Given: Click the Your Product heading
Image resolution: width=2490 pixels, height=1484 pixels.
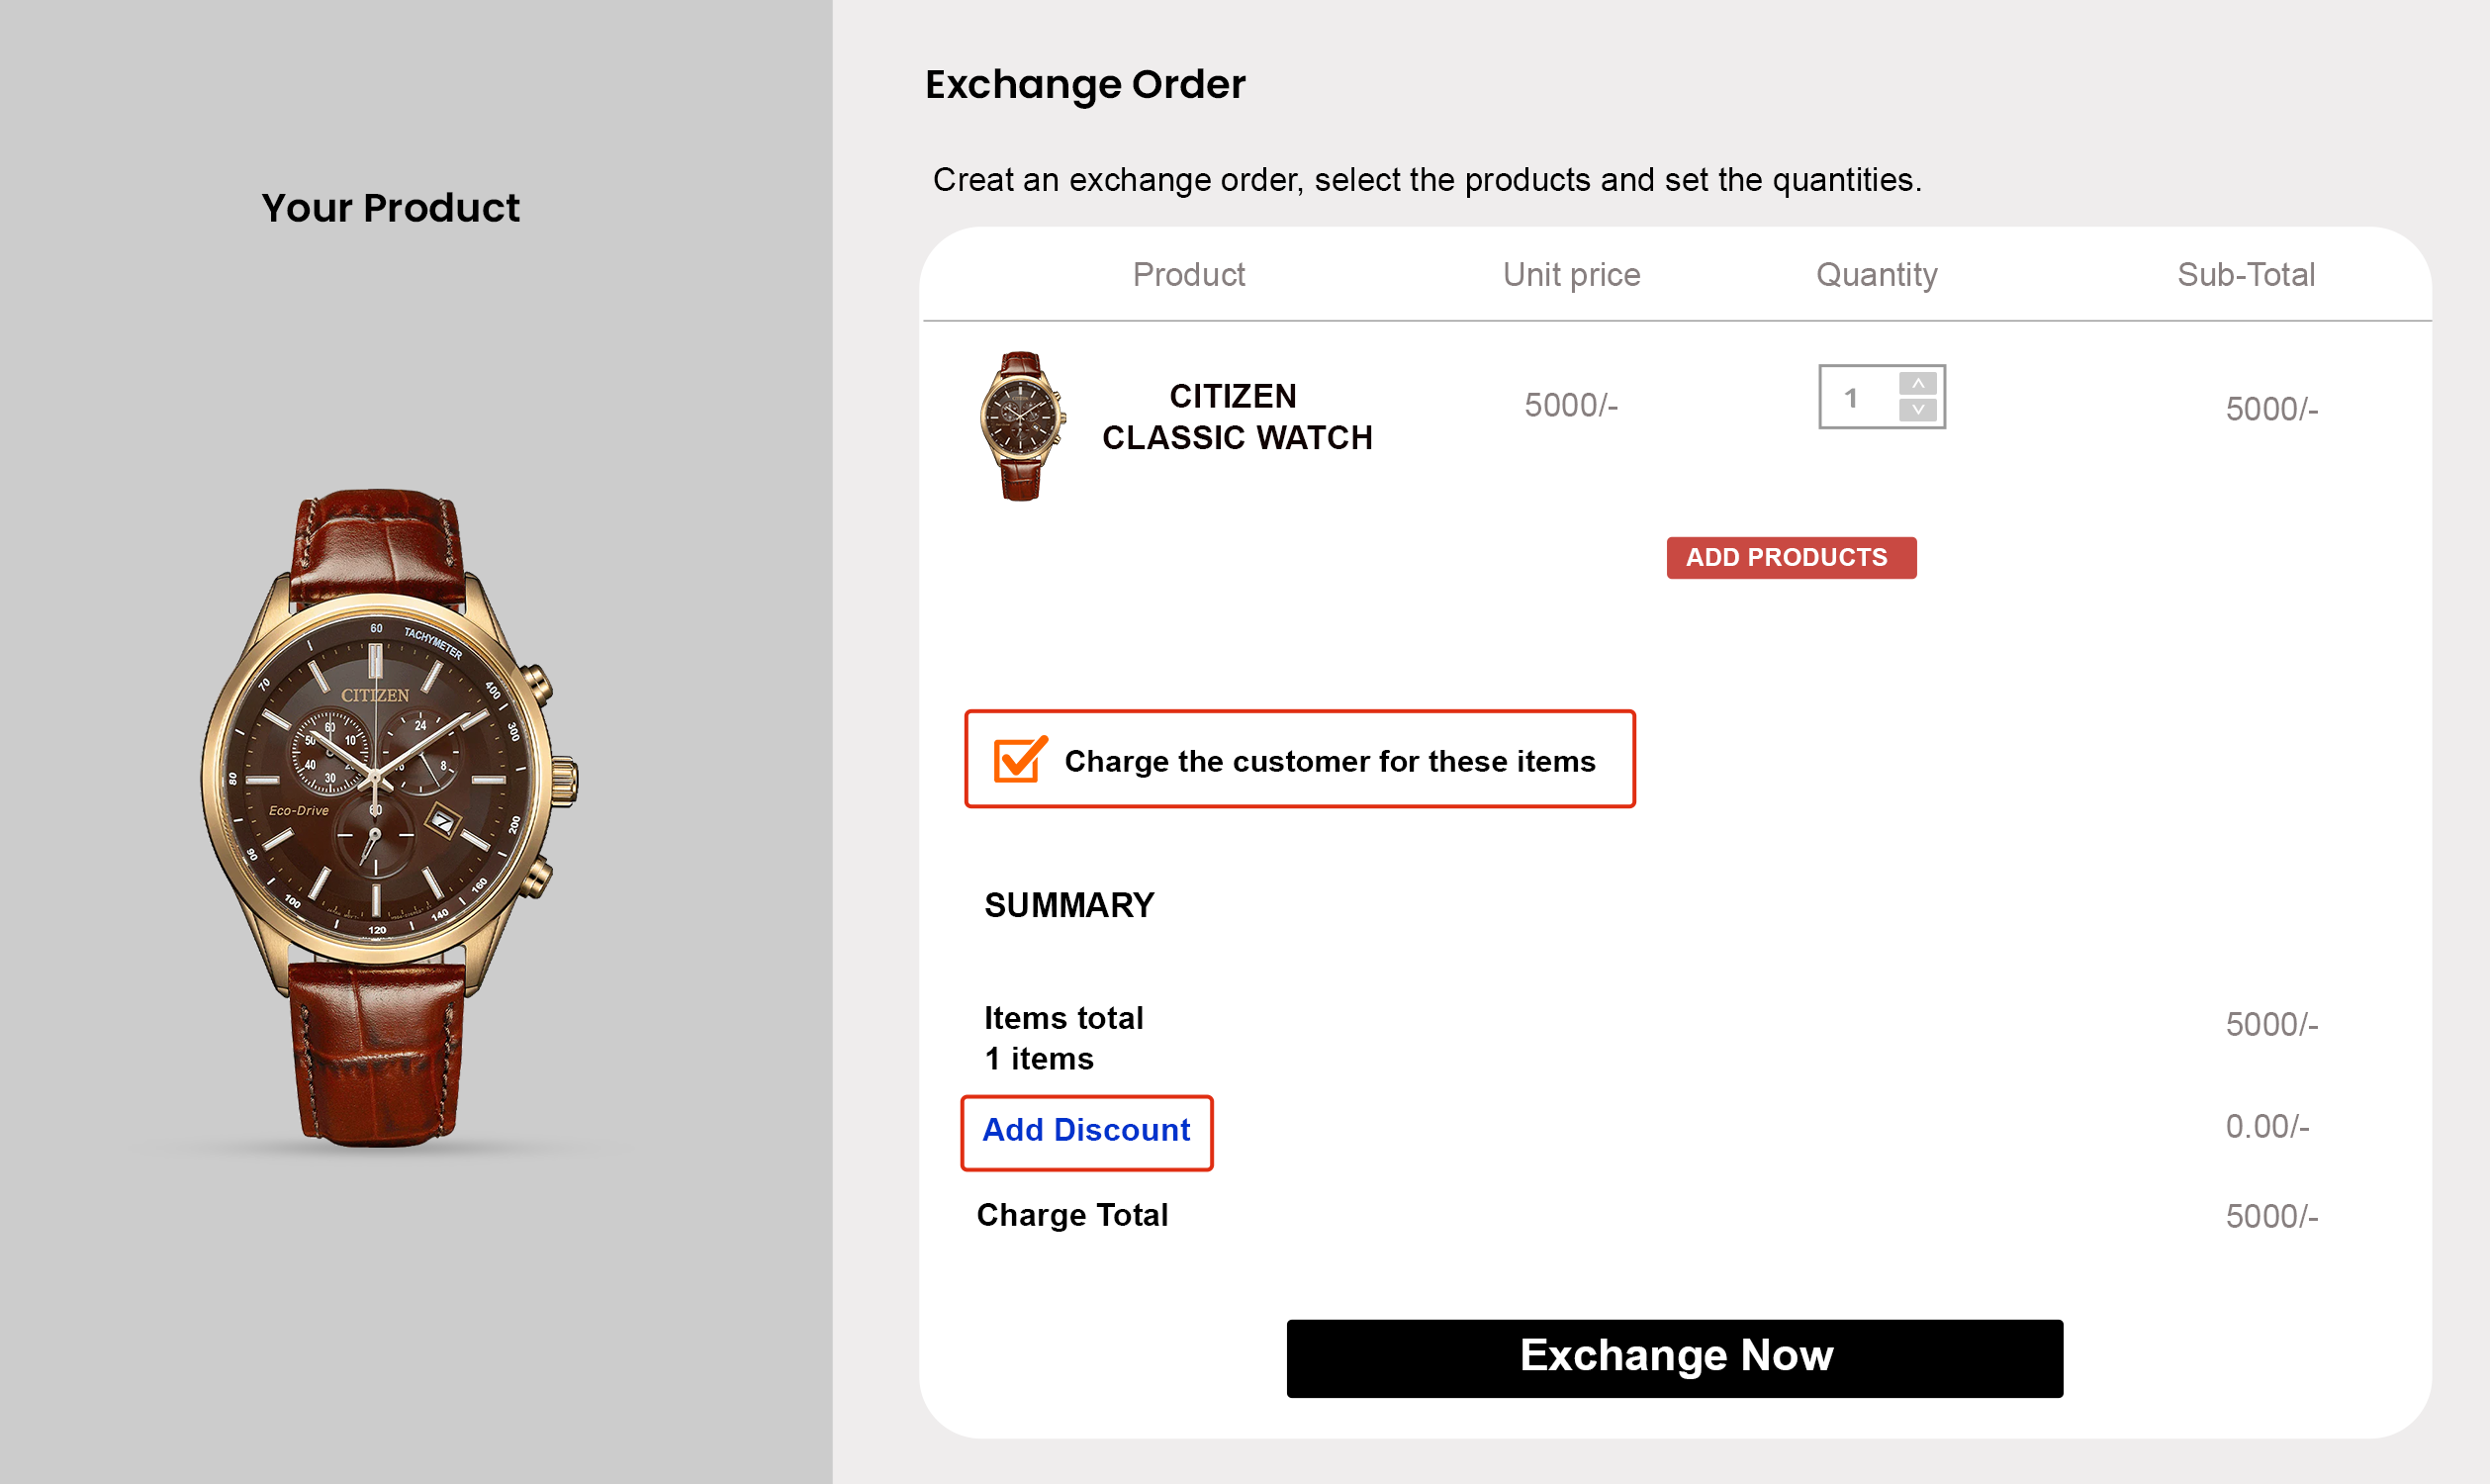Looking at the screenshot, I should point(390,208).
